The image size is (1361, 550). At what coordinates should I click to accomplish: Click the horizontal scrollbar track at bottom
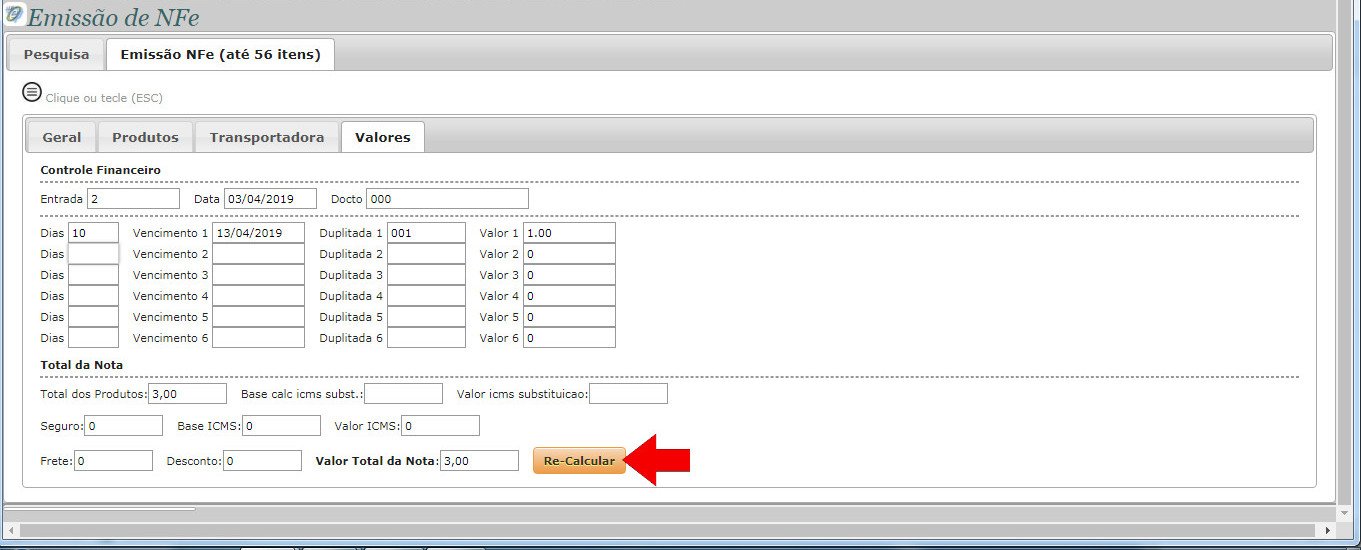[x=700, y=530]
